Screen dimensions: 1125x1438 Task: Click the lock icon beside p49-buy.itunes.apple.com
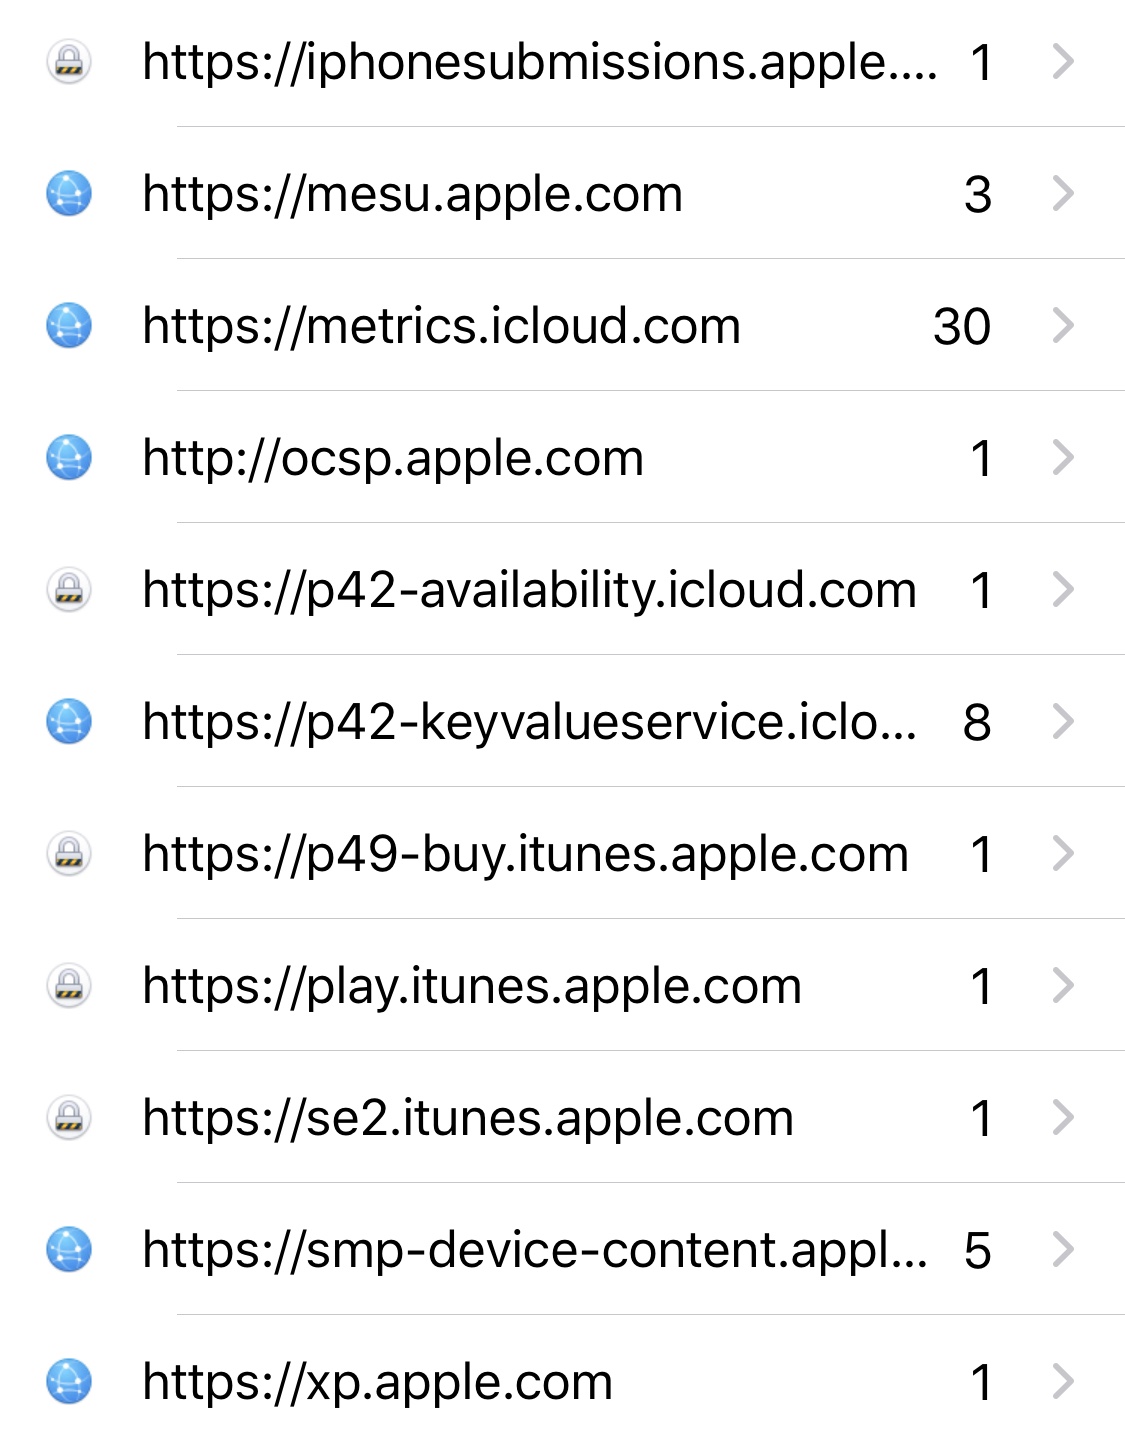(69, 854)
